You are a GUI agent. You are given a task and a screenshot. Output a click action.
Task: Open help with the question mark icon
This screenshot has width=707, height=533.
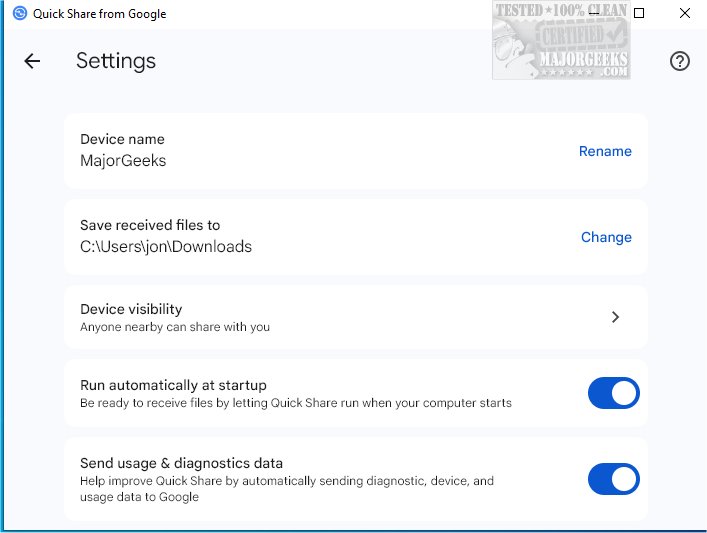[680, 61]
